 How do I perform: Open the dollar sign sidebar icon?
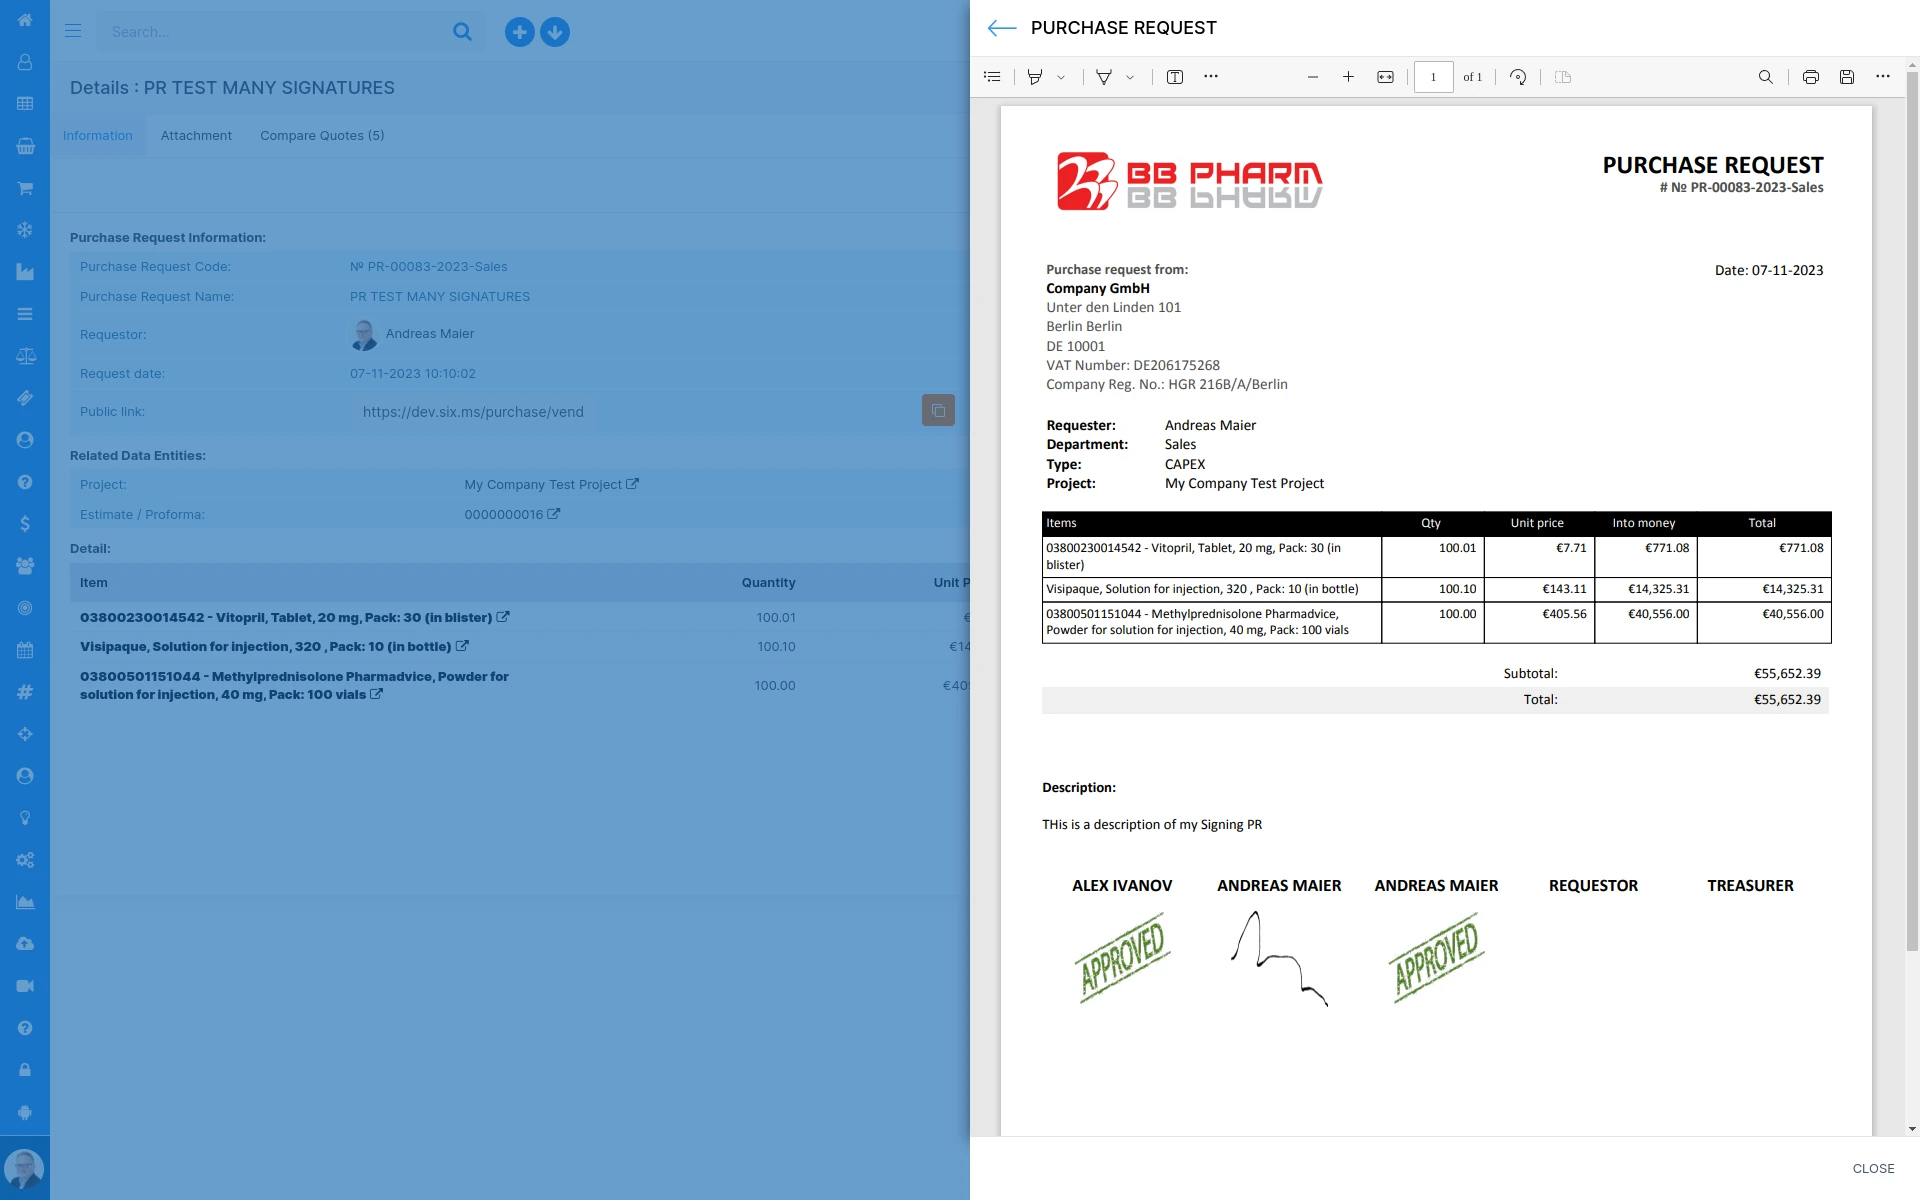(x=25, y=524)
